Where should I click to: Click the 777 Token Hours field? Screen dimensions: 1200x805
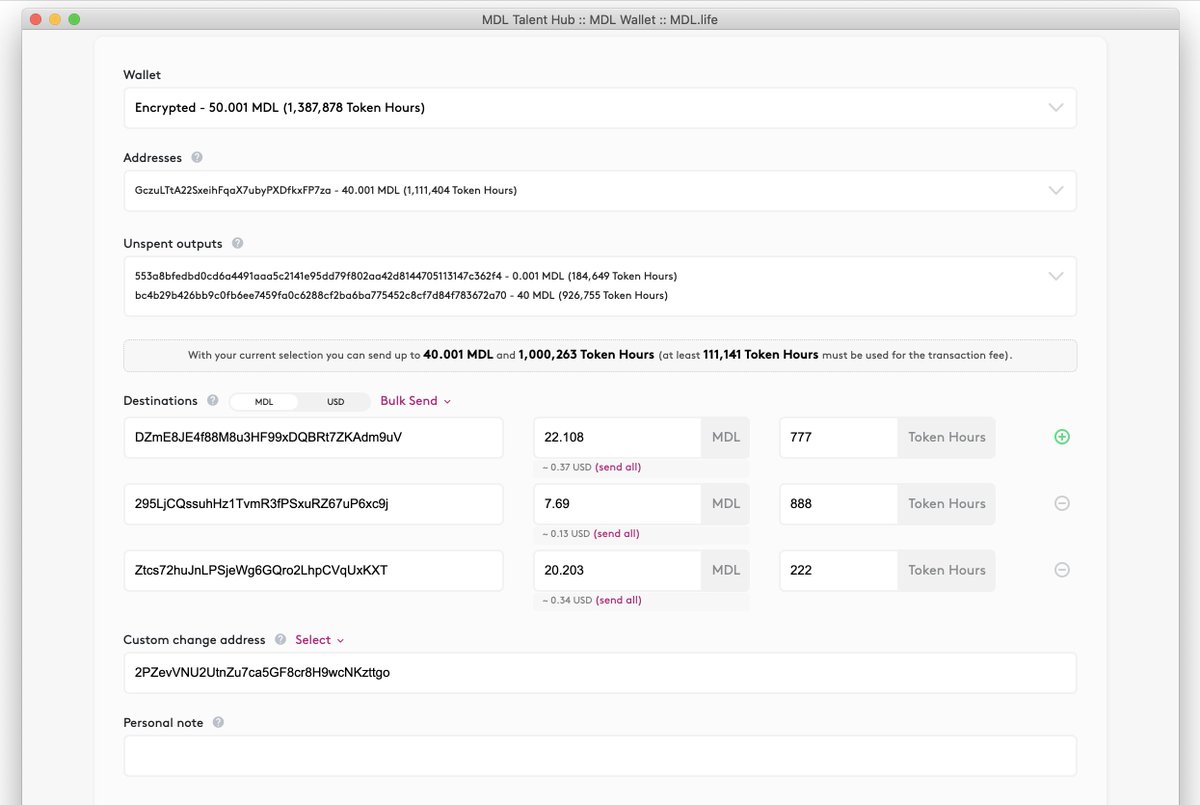(x=838, y=438)
